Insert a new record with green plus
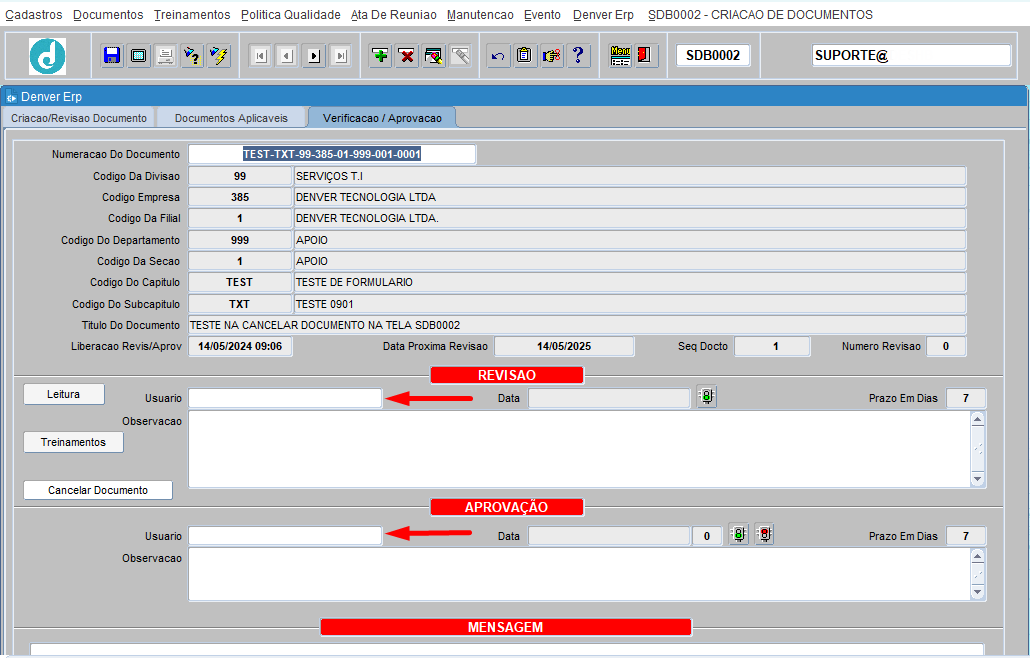The width and height of the screenshot is (1030, 658). click(380, 56)
